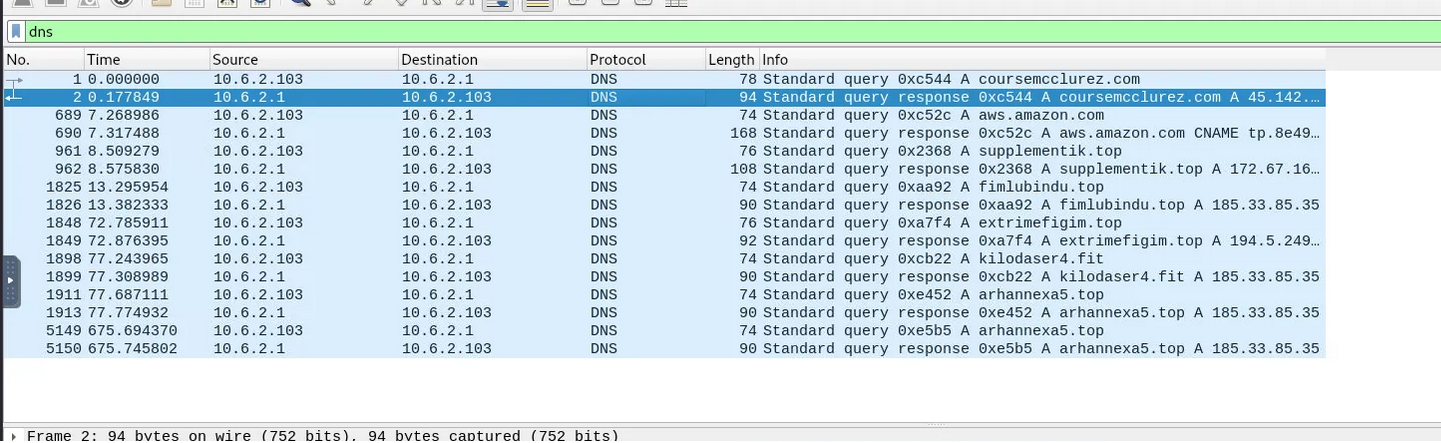Click the display filter bookmark icon
Viewport: 1441px width, 443px height.
pos(16,32)
